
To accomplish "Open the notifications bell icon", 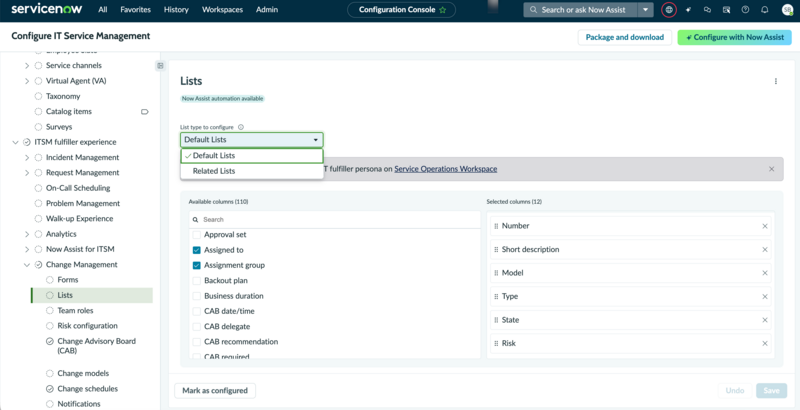I will pos(765,10).
